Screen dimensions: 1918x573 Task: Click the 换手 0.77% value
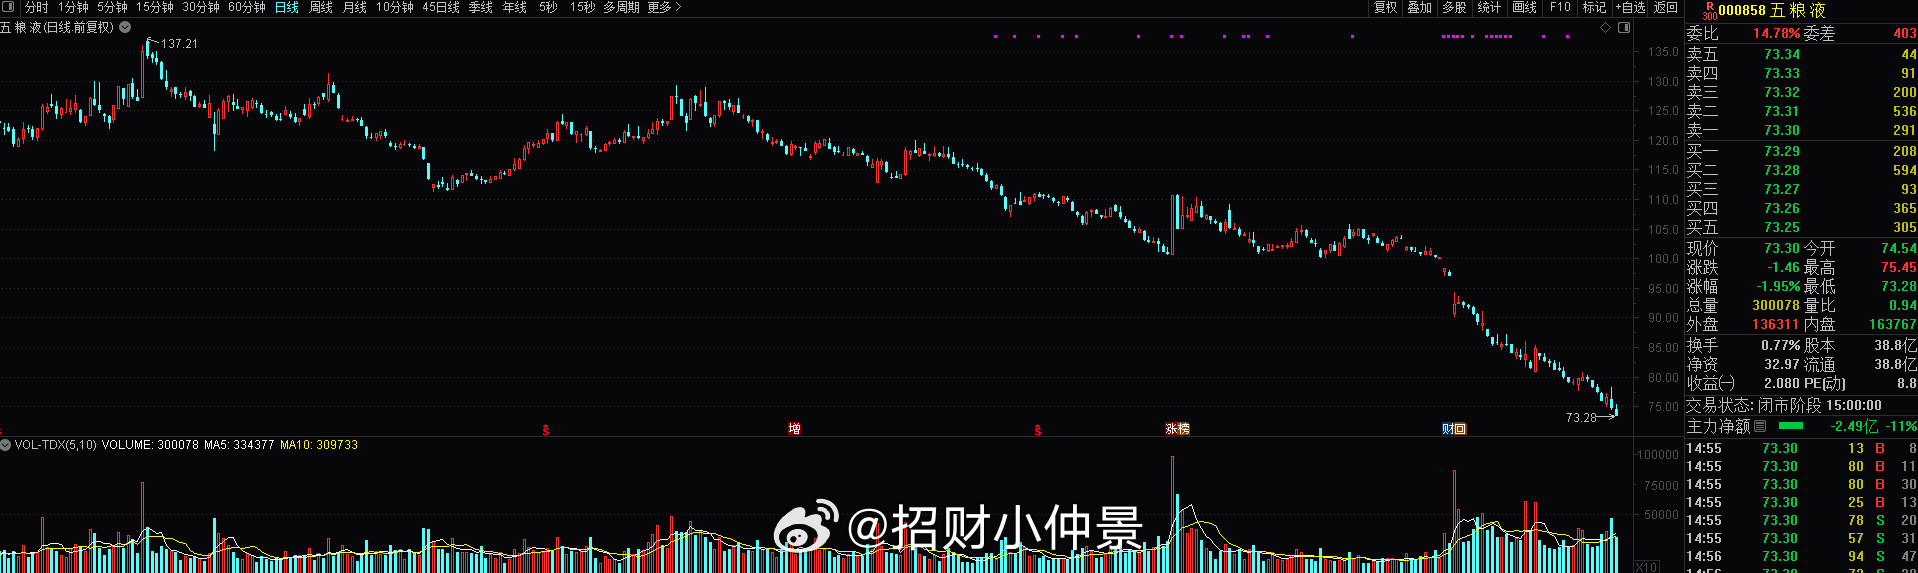[x=1780, y=345]
